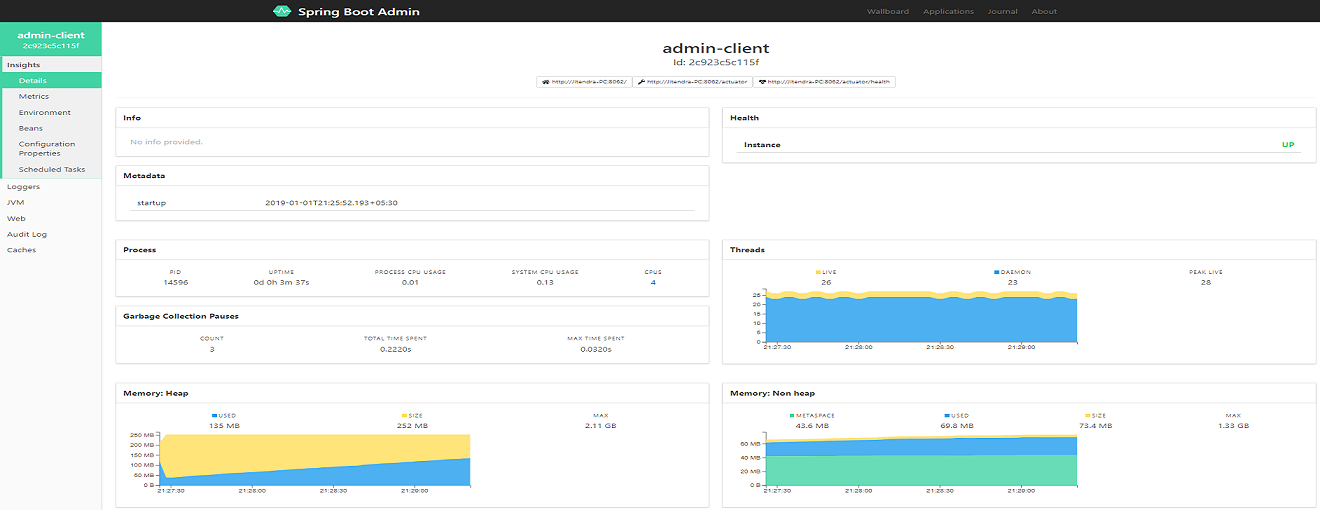Expand the JVM section in the sidebar
The width and height of the screenshot is (1320, 510).
click(15, 202)
